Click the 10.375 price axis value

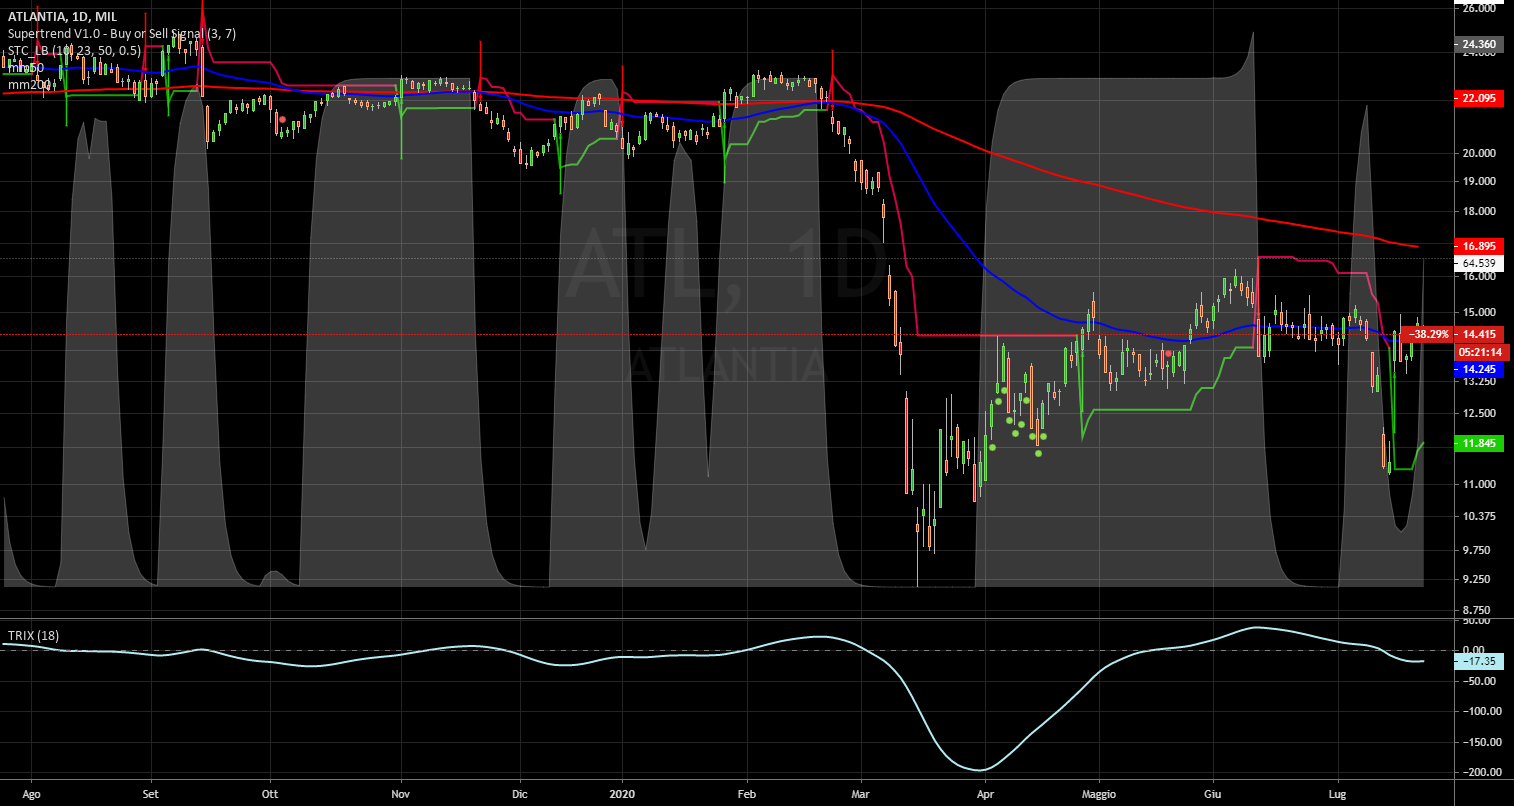click(x=1479, y=516)
